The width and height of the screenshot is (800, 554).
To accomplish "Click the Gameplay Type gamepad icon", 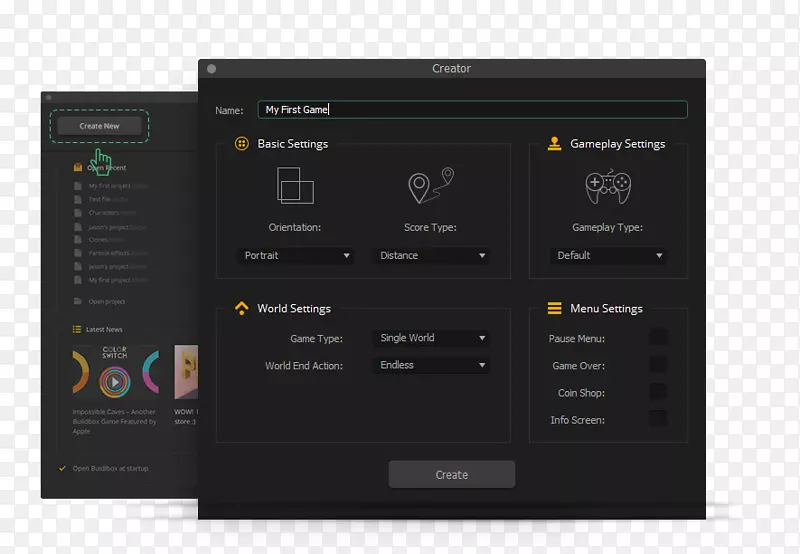I will tap(608, 186).
